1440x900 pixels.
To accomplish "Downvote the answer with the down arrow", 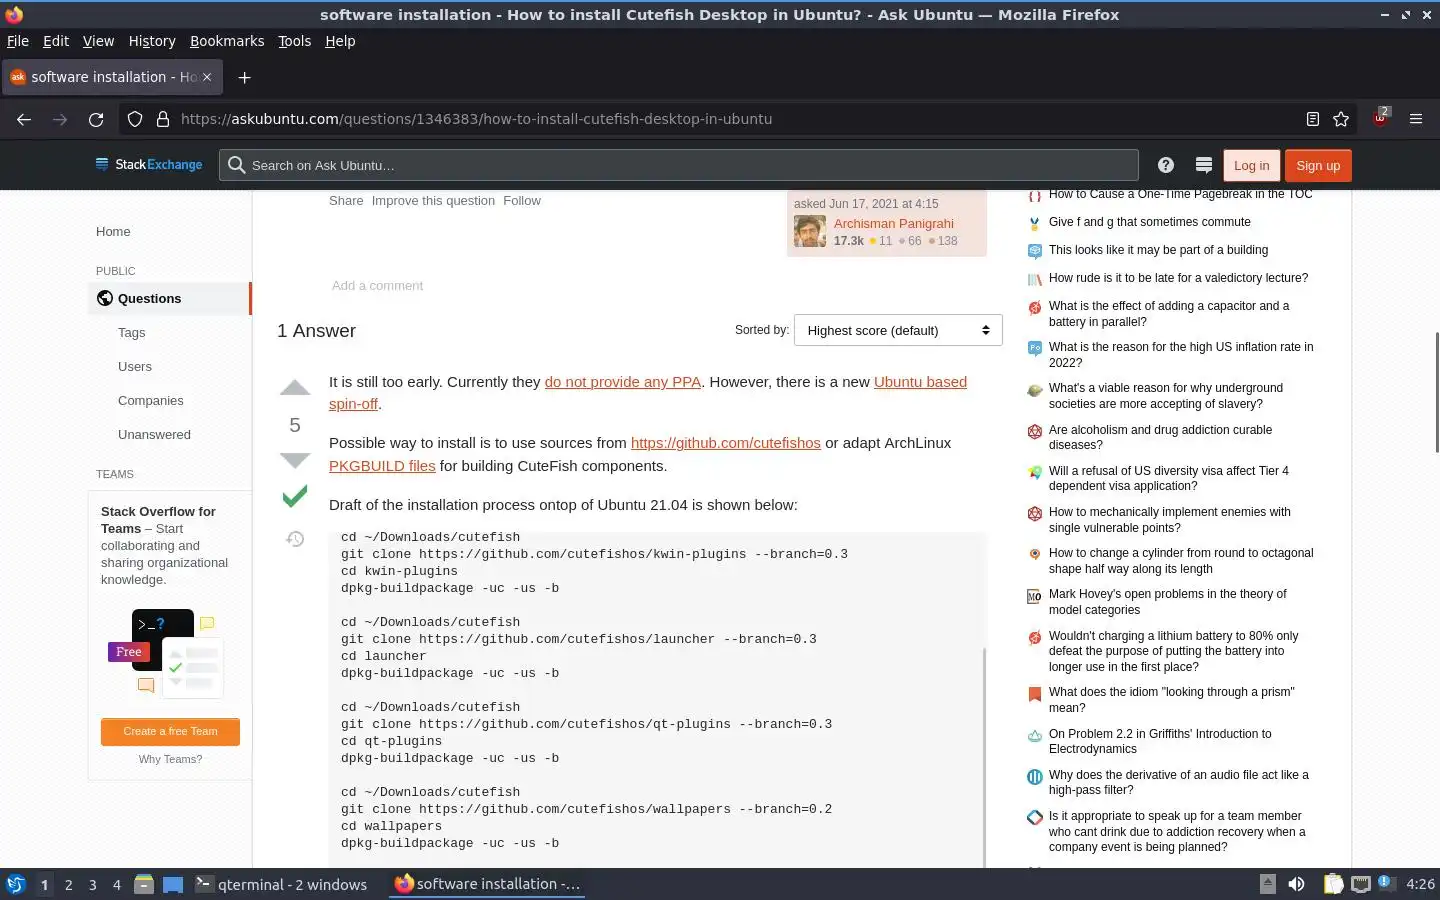I will pyautogui.click(x=295, y=460).
